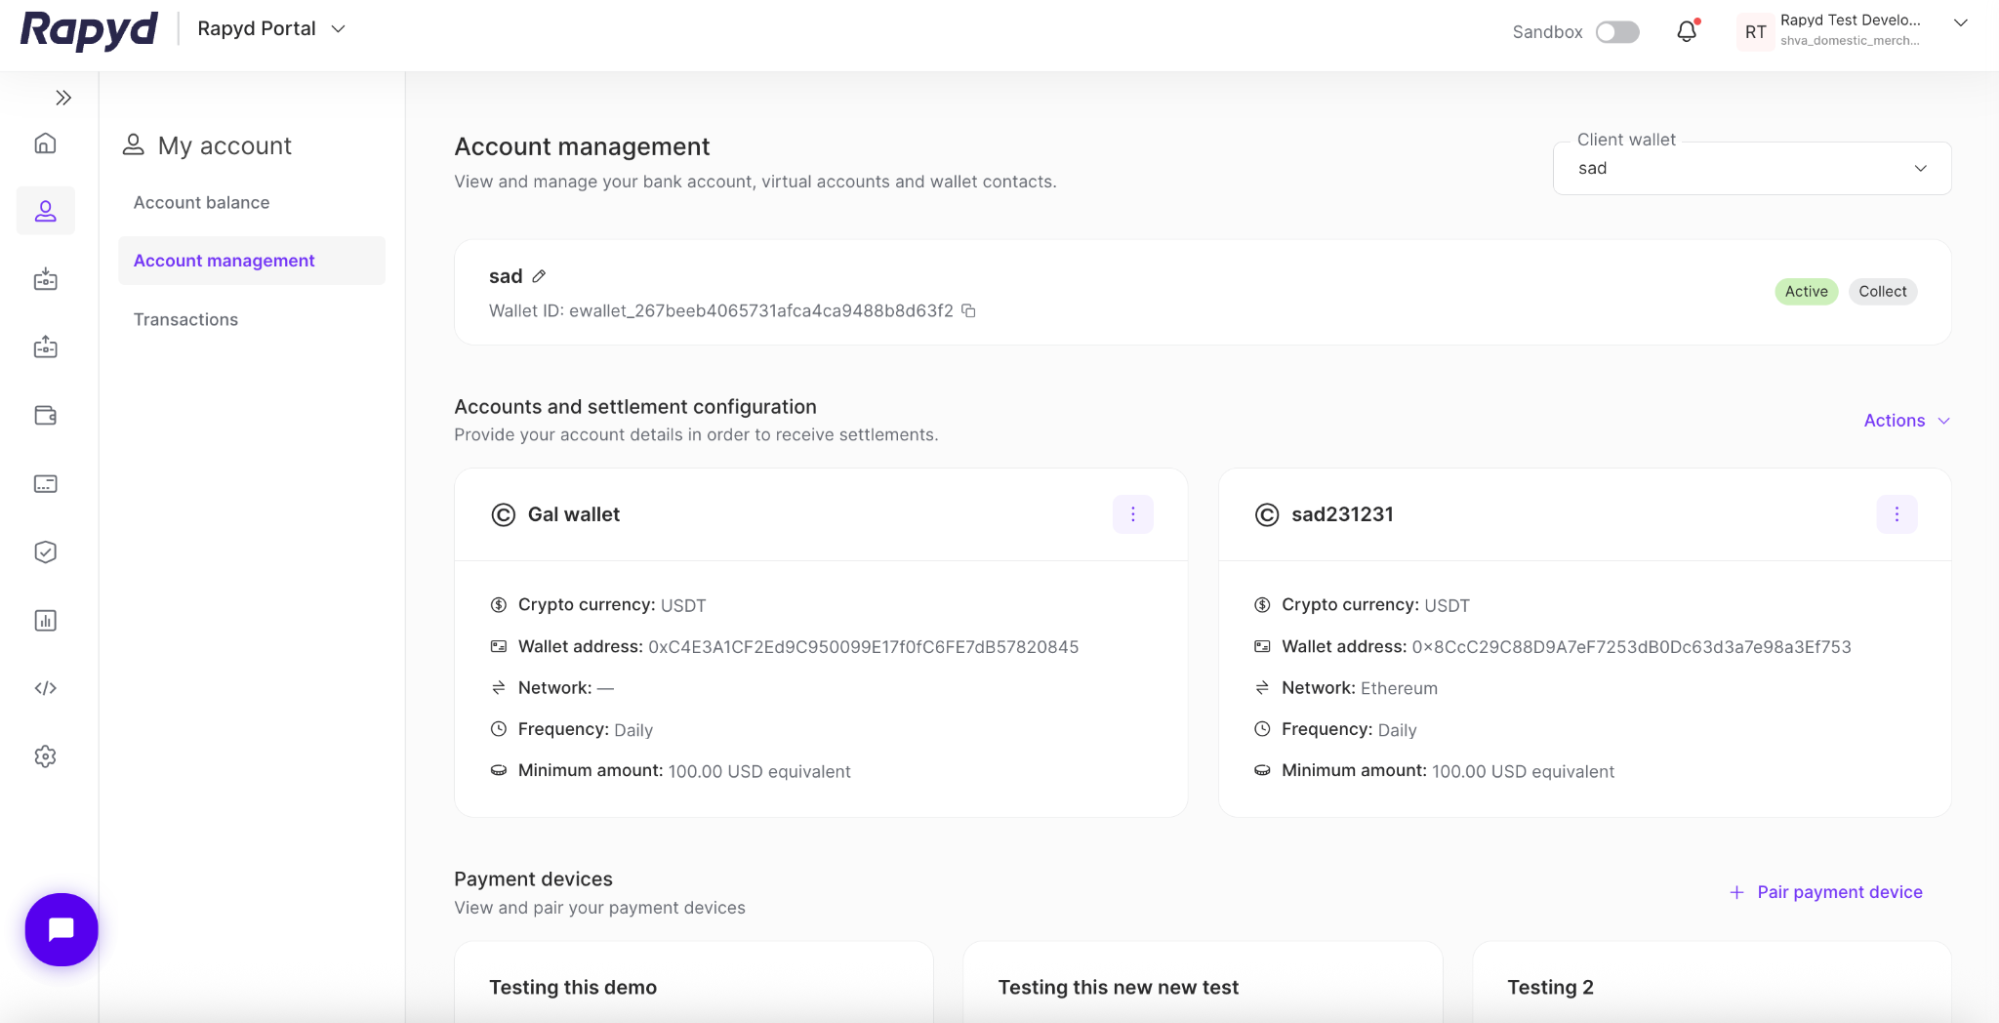Open the Reports analytics sidebar icon

point(45,620)
